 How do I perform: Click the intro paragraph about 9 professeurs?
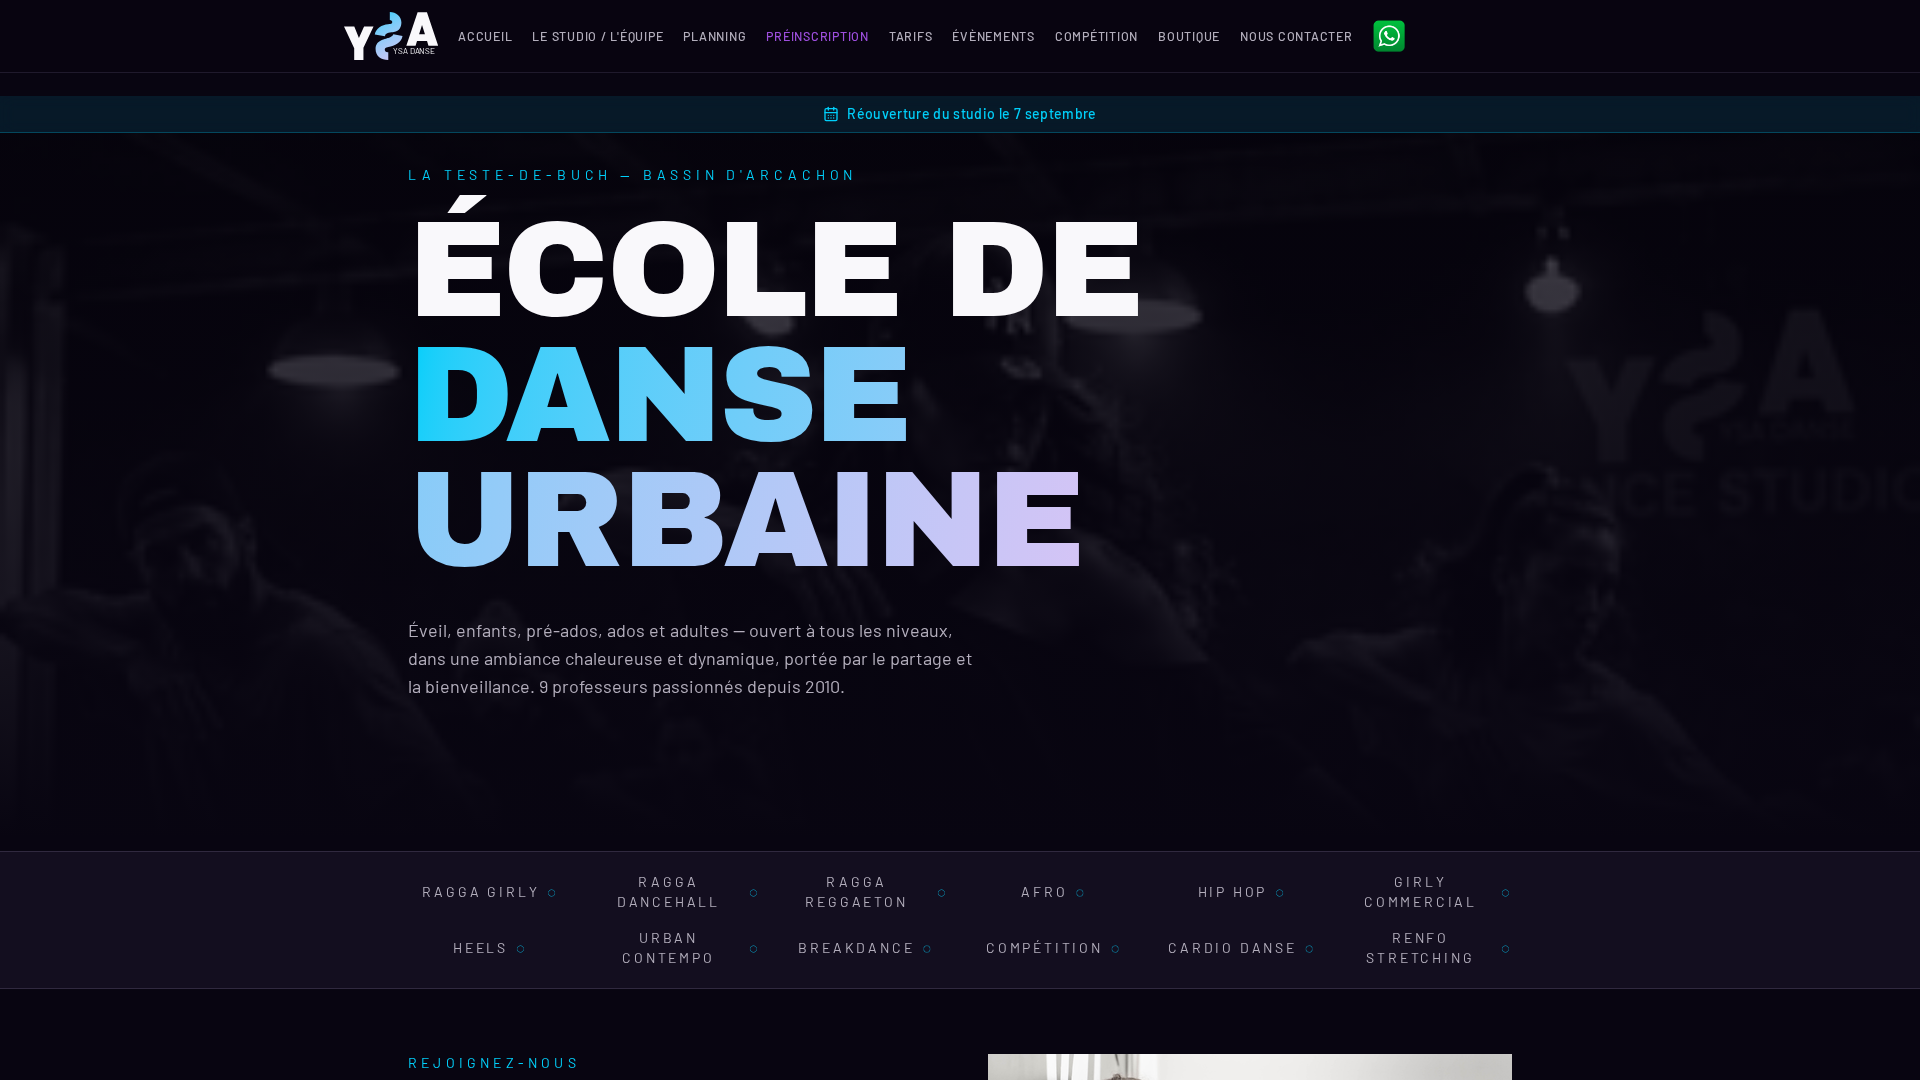[690, 659]
